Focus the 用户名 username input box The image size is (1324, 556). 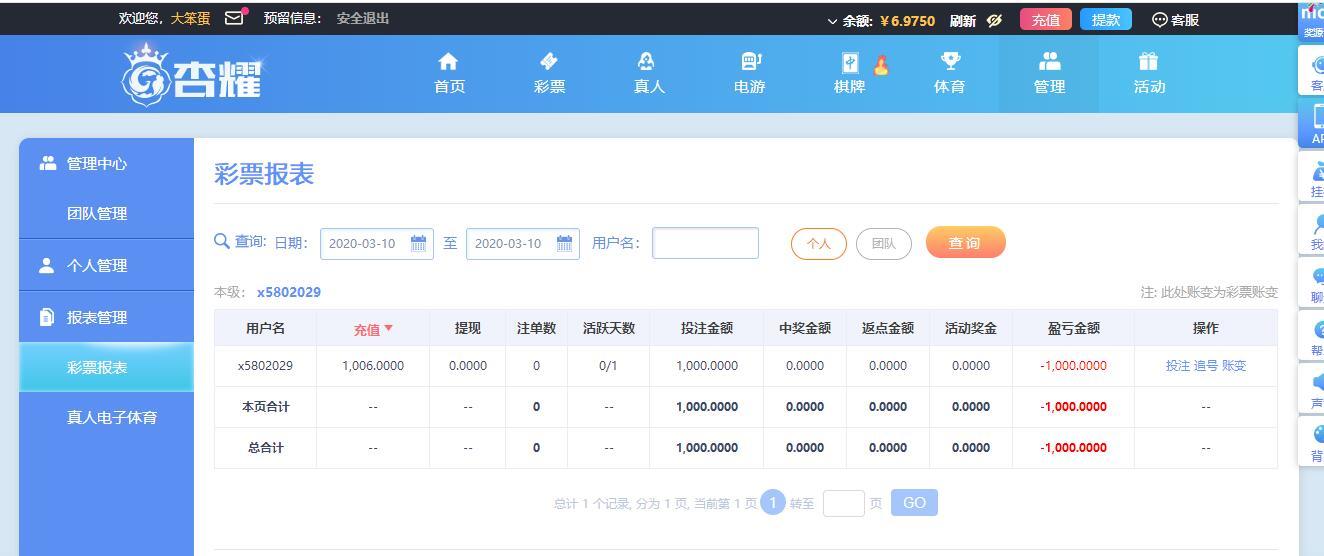point(705,243)
